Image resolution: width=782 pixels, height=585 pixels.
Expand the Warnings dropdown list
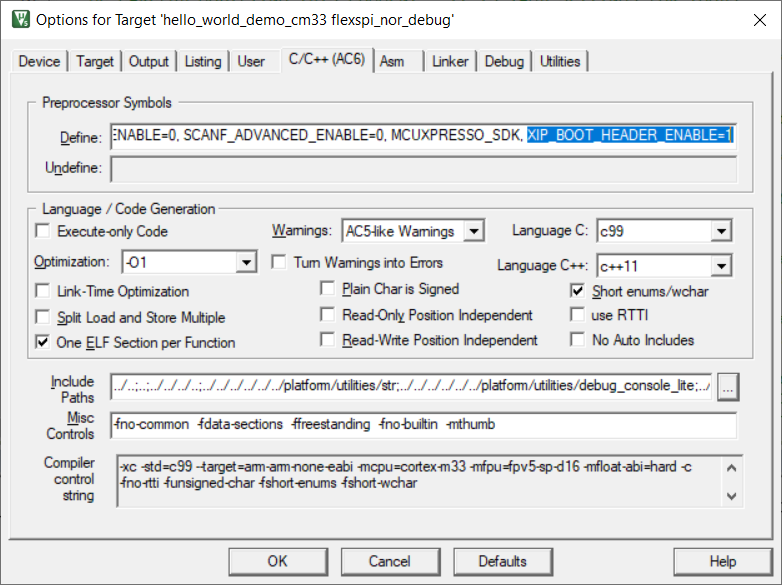click(474, 232)
